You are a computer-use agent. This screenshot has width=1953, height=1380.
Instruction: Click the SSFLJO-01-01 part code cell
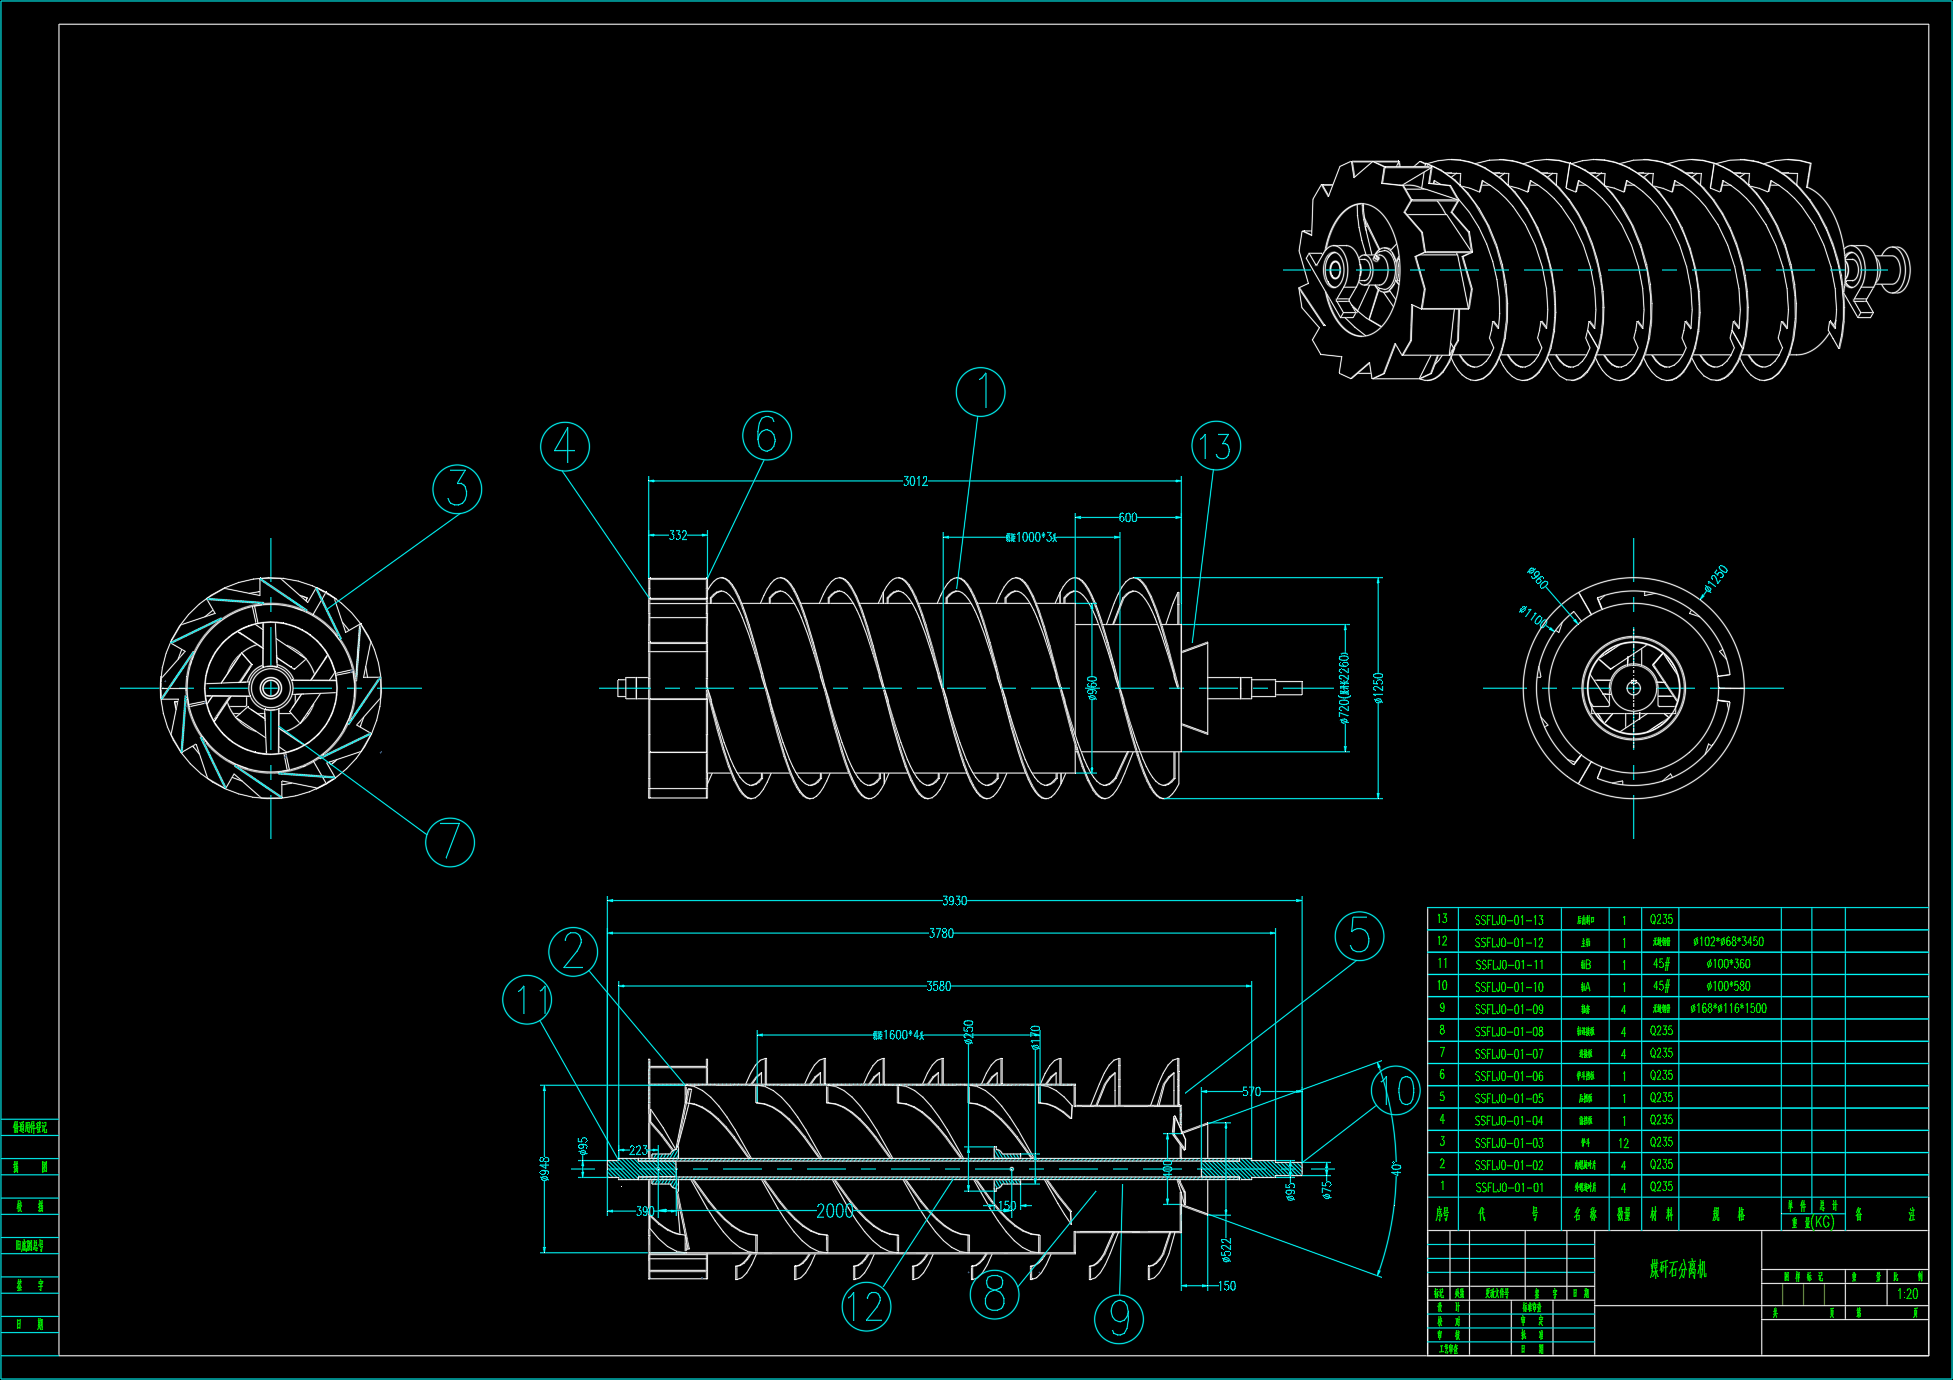tap(1508, 1188)
